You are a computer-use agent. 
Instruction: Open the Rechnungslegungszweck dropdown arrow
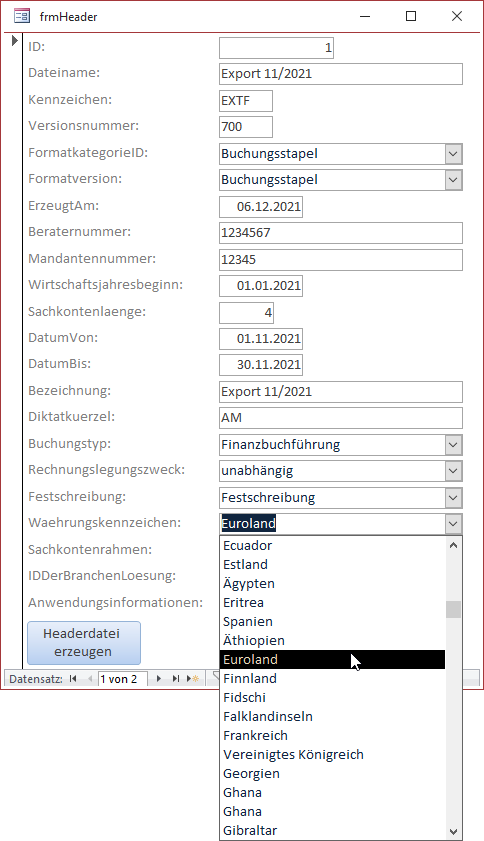tap(453, 471)
